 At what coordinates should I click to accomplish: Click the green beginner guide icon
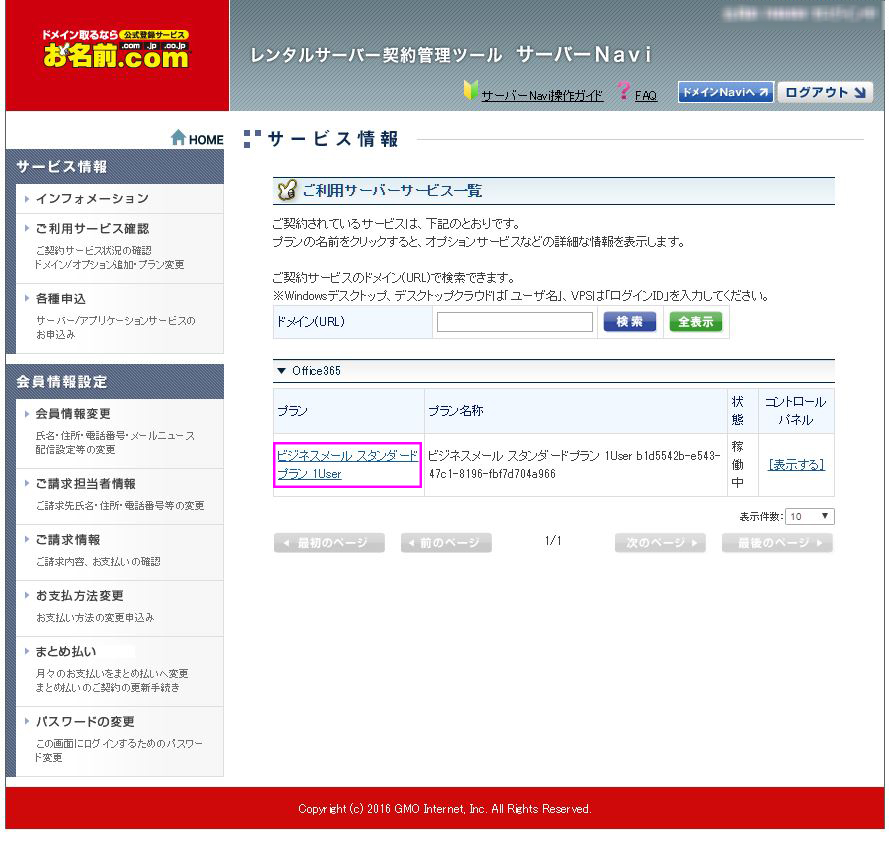click(471, 91)
